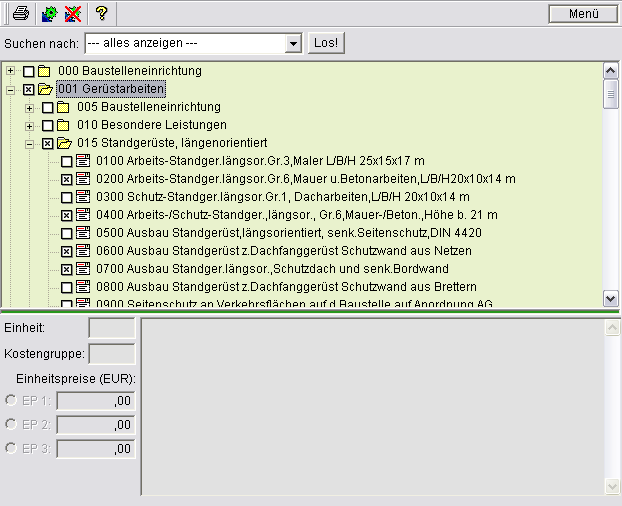Image resolution: width=622 pixels, height=506 pixels.
Task: Click document icon of item 0800
Action: pyautogui.click(x=83, y=287)
